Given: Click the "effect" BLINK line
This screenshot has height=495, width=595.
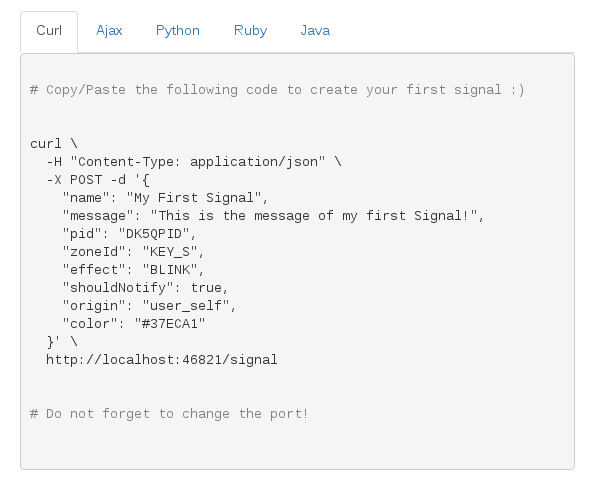Looking at the screenshot, I should coord(133,270).
